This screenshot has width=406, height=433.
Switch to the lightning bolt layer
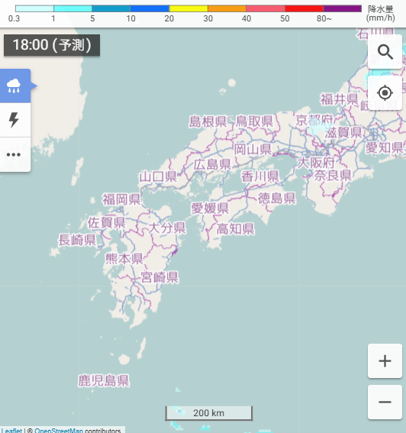tap(15, 120)
